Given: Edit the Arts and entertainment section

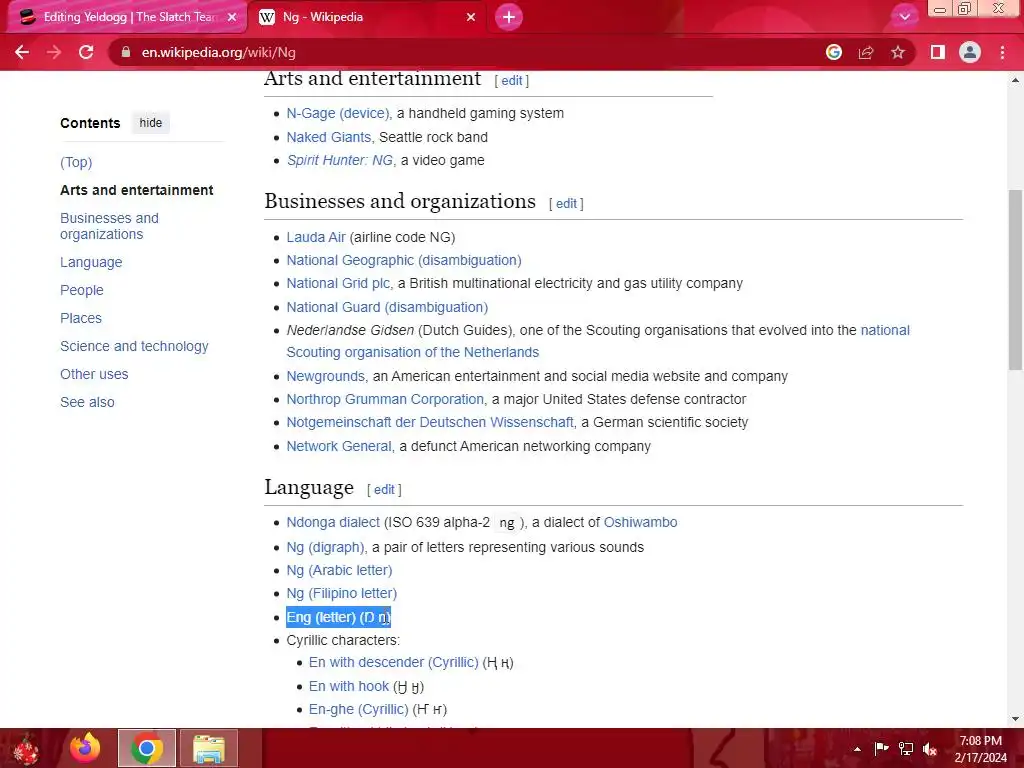Looking at the screenshot, I should 511,80.
